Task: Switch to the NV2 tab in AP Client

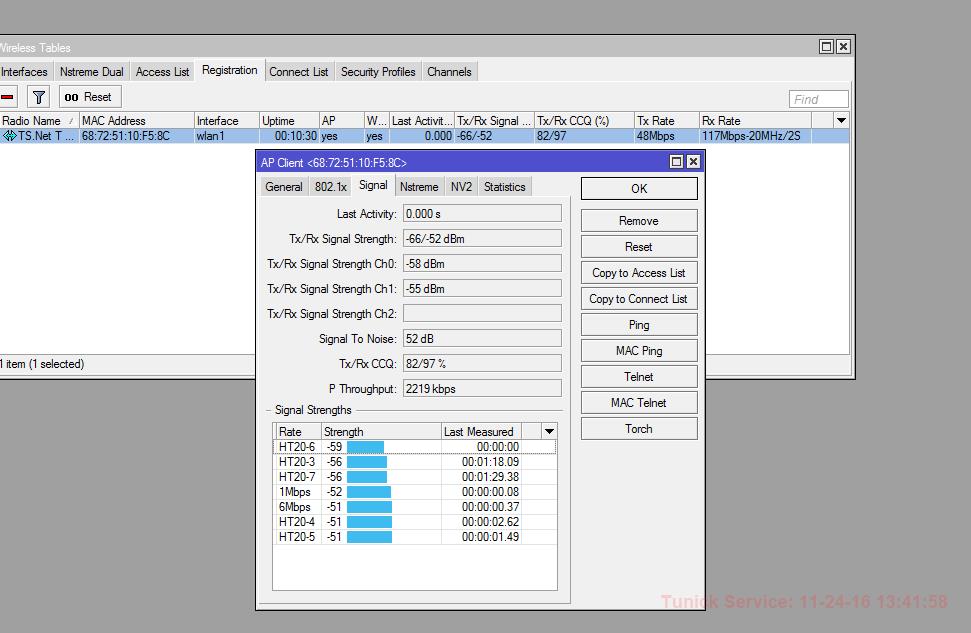Action: click(x=461, y=186)
